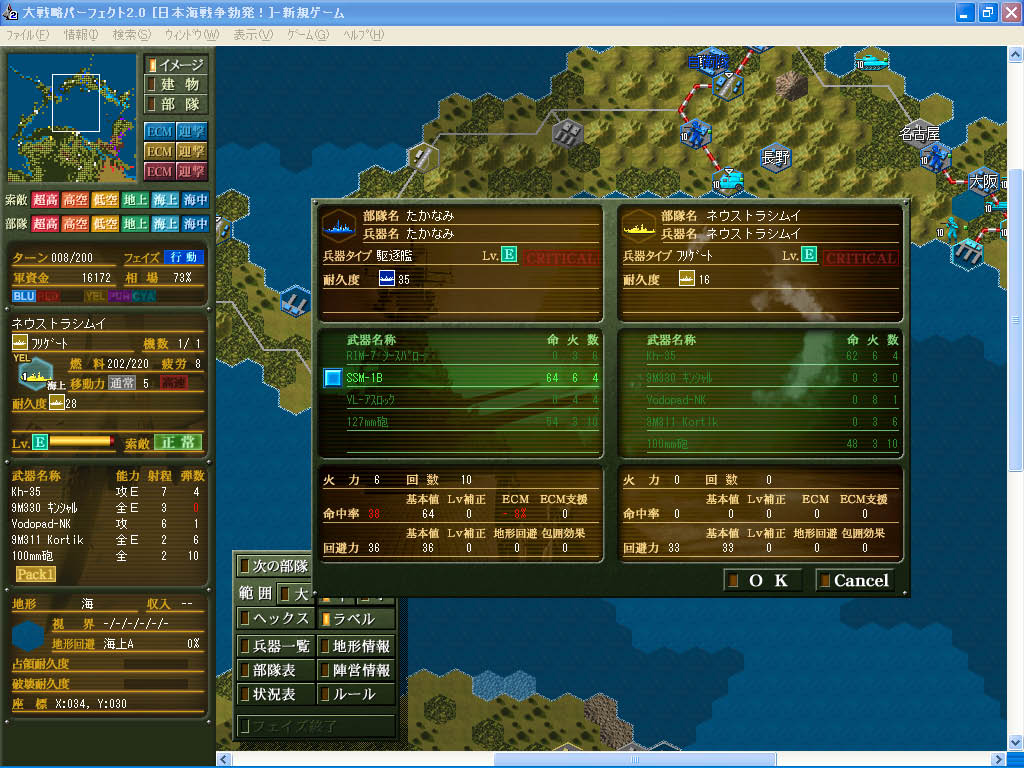1024x768 pixels.
Task: Toggle 索敵 海上 filter
Action: [x=165, y=200]
